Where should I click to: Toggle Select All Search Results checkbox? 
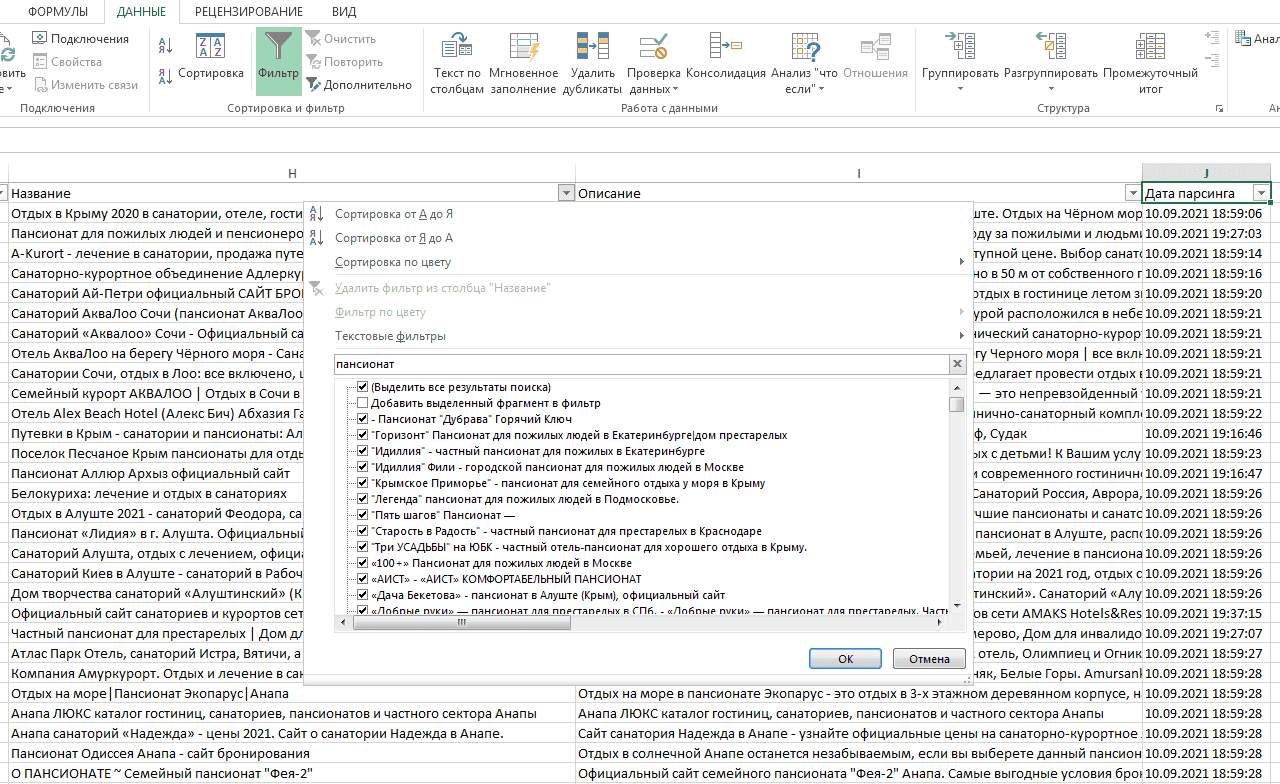(363, 387)
